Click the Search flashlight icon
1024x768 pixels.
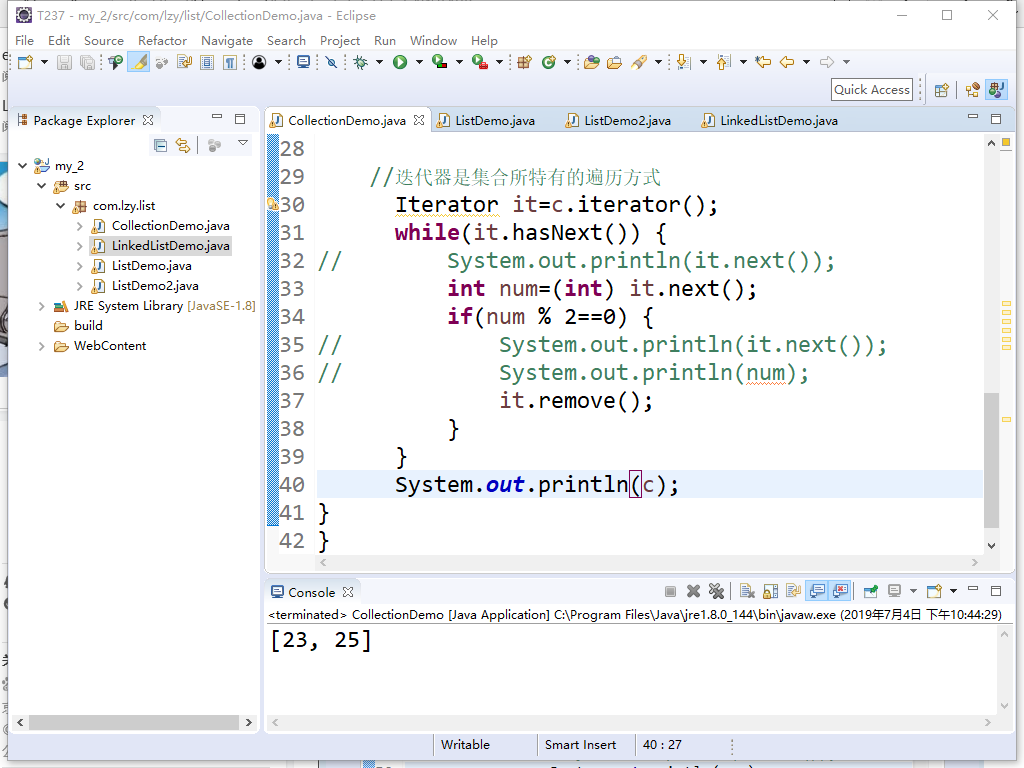tap(639, 62)
